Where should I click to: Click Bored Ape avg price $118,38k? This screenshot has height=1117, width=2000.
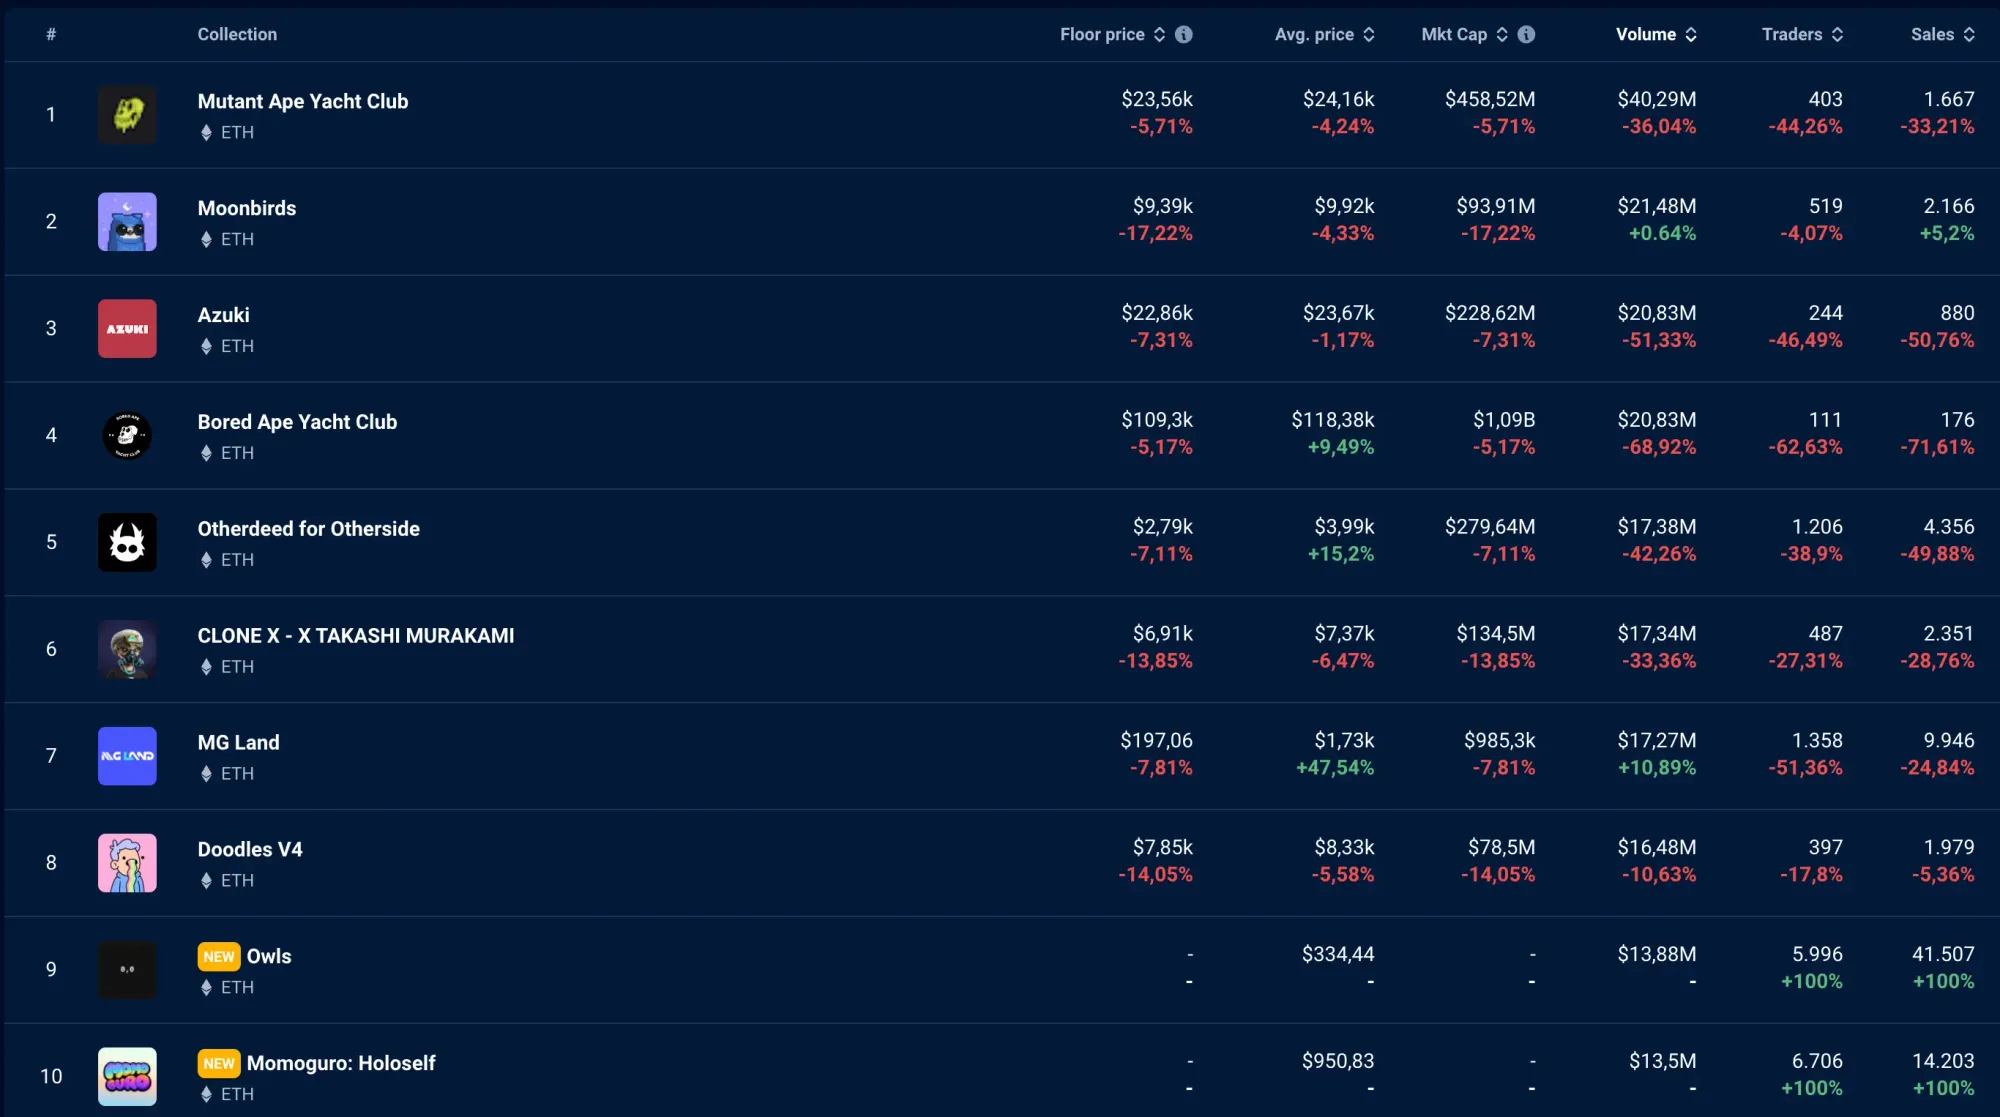1333,421
